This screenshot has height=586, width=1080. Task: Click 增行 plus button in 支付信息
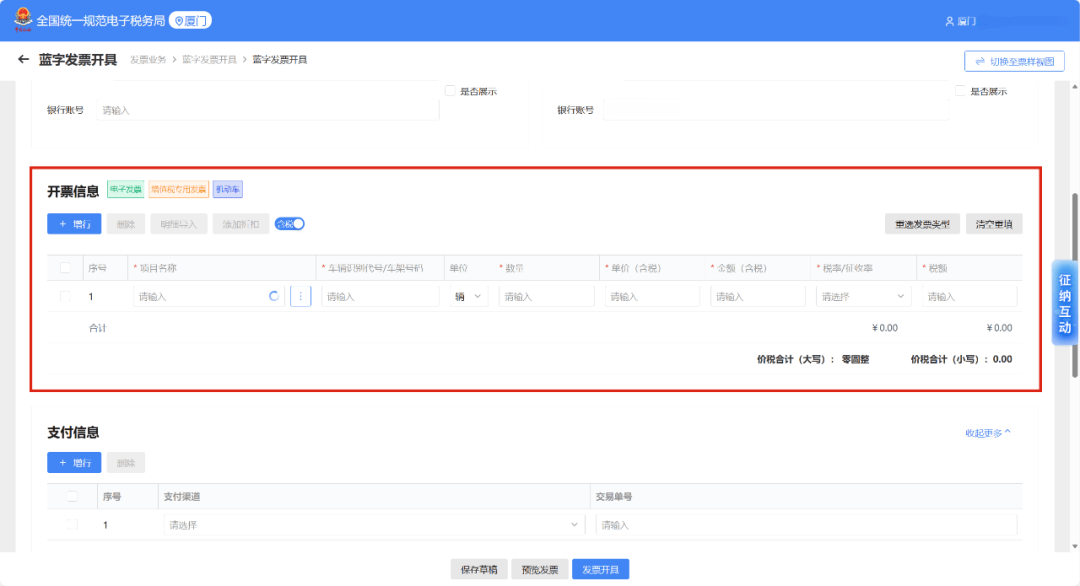pyautogui.click(x=74, y=463)
